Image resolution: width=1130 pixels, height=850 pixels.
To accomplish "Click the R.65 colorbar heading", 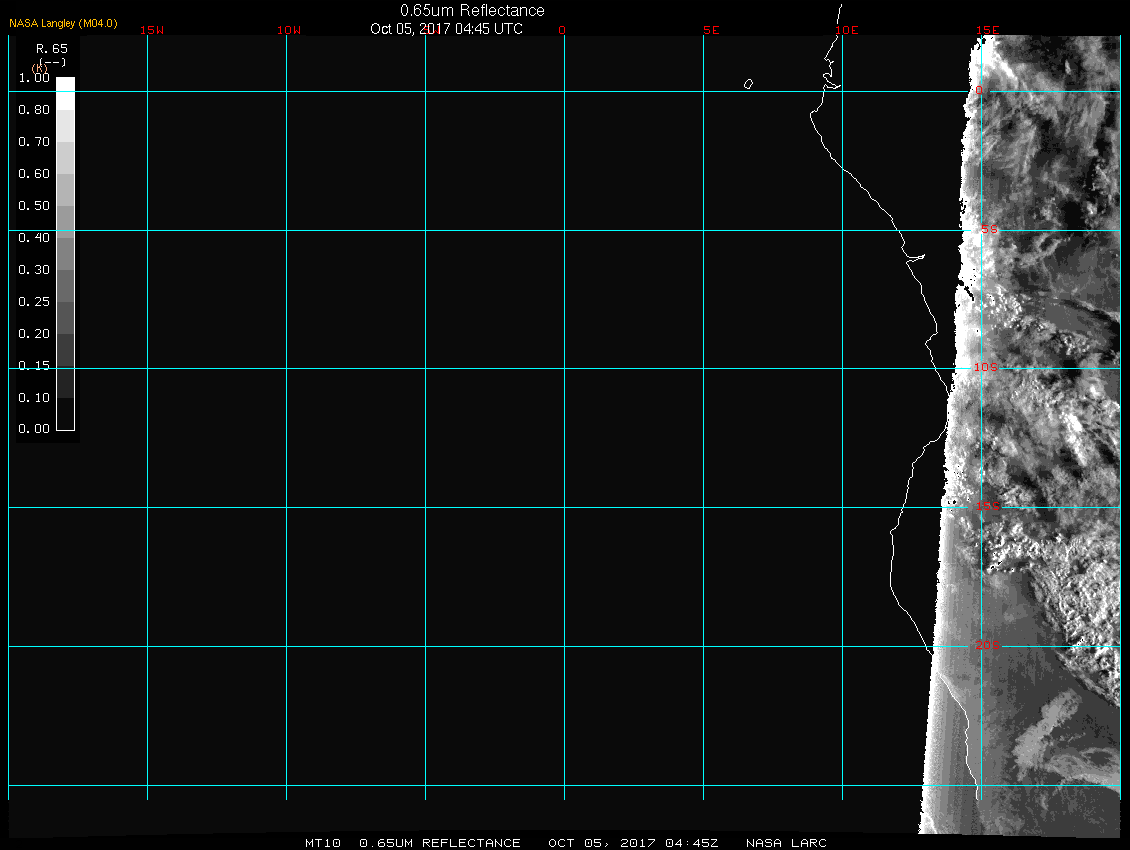I will coord(50,48).
